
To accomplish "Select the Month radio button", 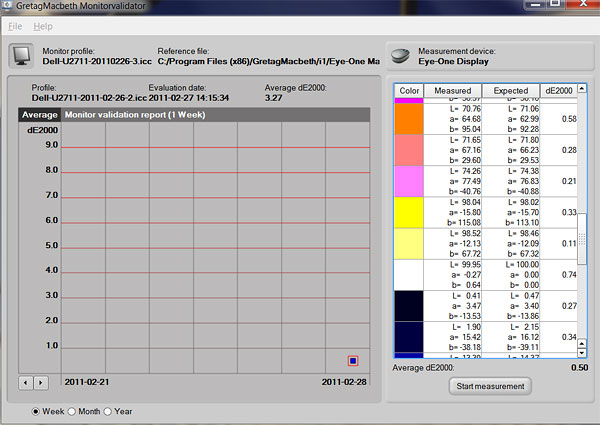I will point(72,412).
